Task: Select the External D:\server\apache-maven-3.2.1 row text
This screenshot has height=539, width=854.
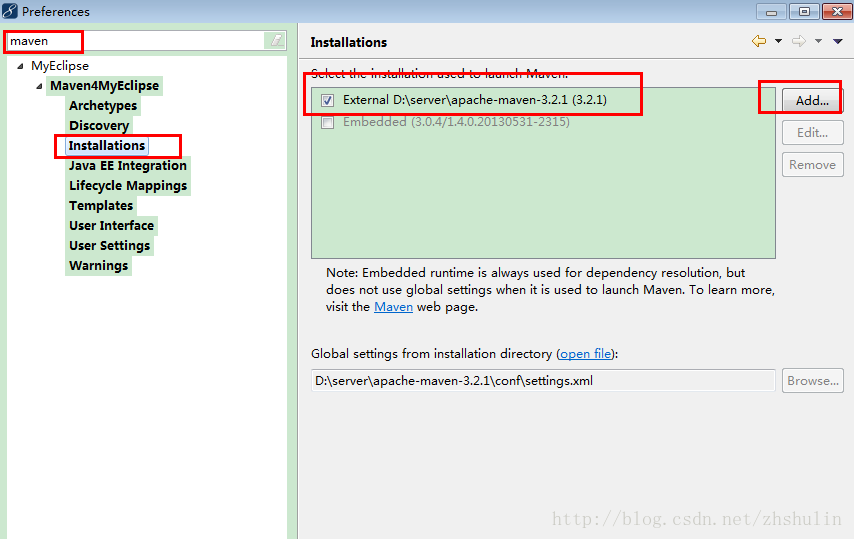Action: tap(474, 100)
